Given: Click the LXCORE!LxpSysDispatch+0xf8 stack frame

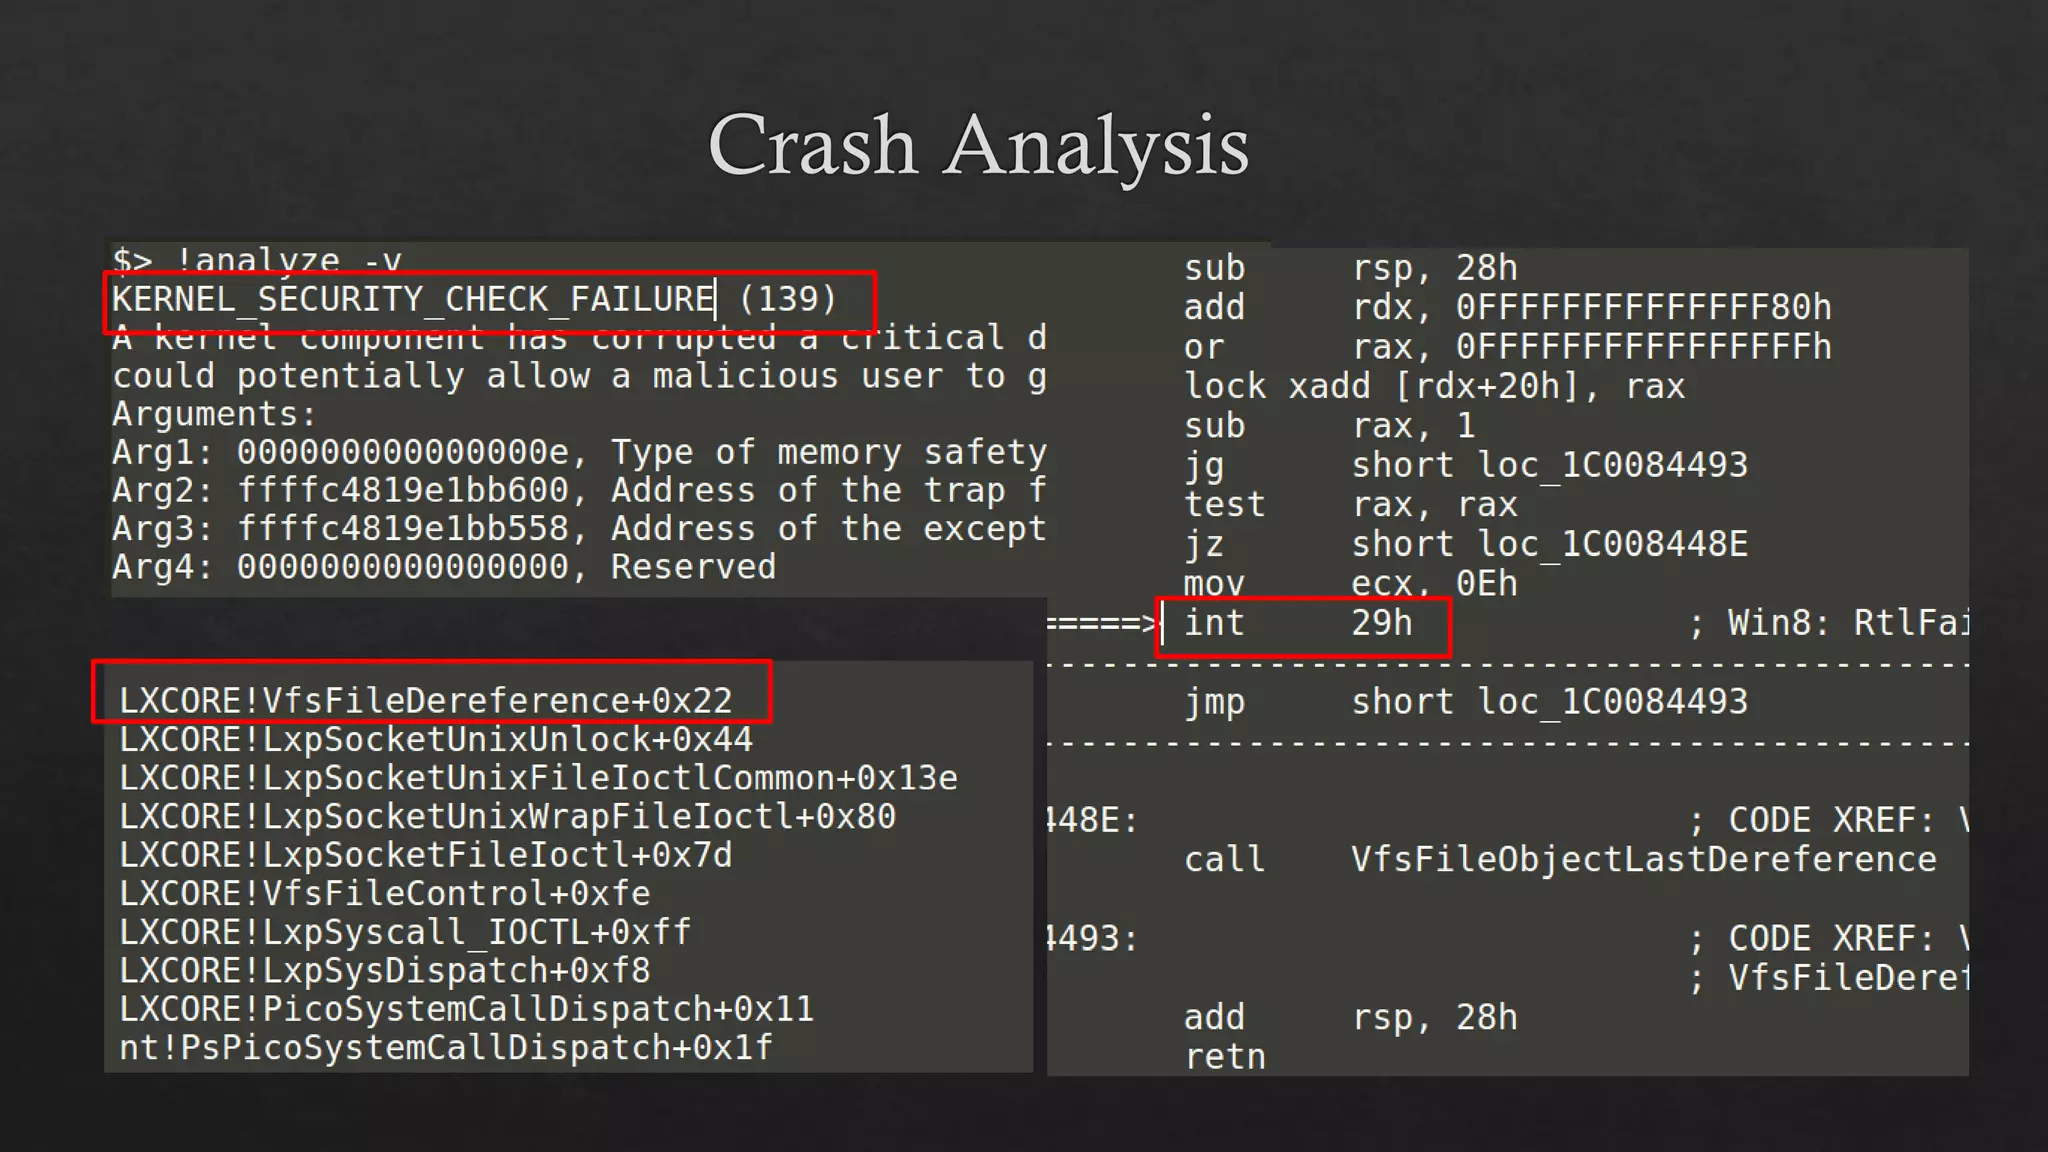Looking at the screenshot, I should 384,971.
